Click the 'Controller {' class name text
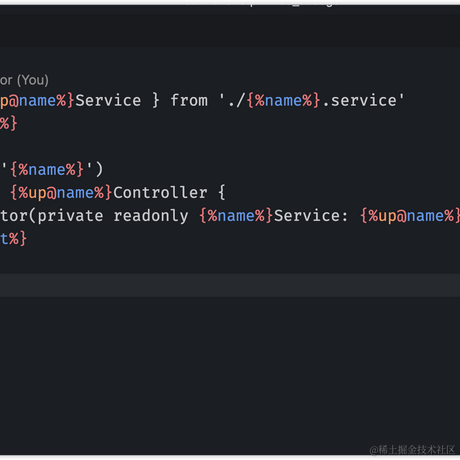 tap(169, 193)
